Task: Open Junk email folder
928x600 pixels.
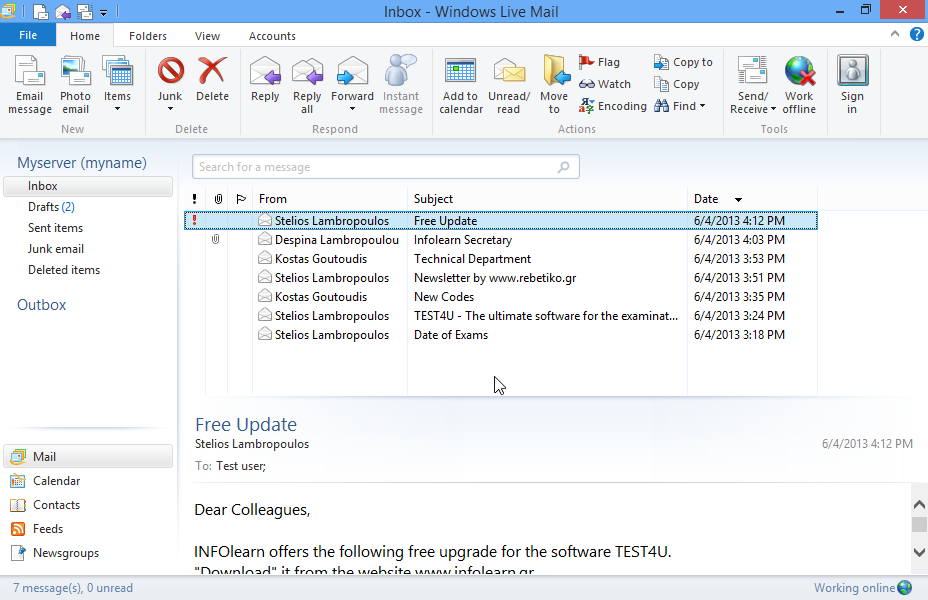Action: tap(56, 249)
